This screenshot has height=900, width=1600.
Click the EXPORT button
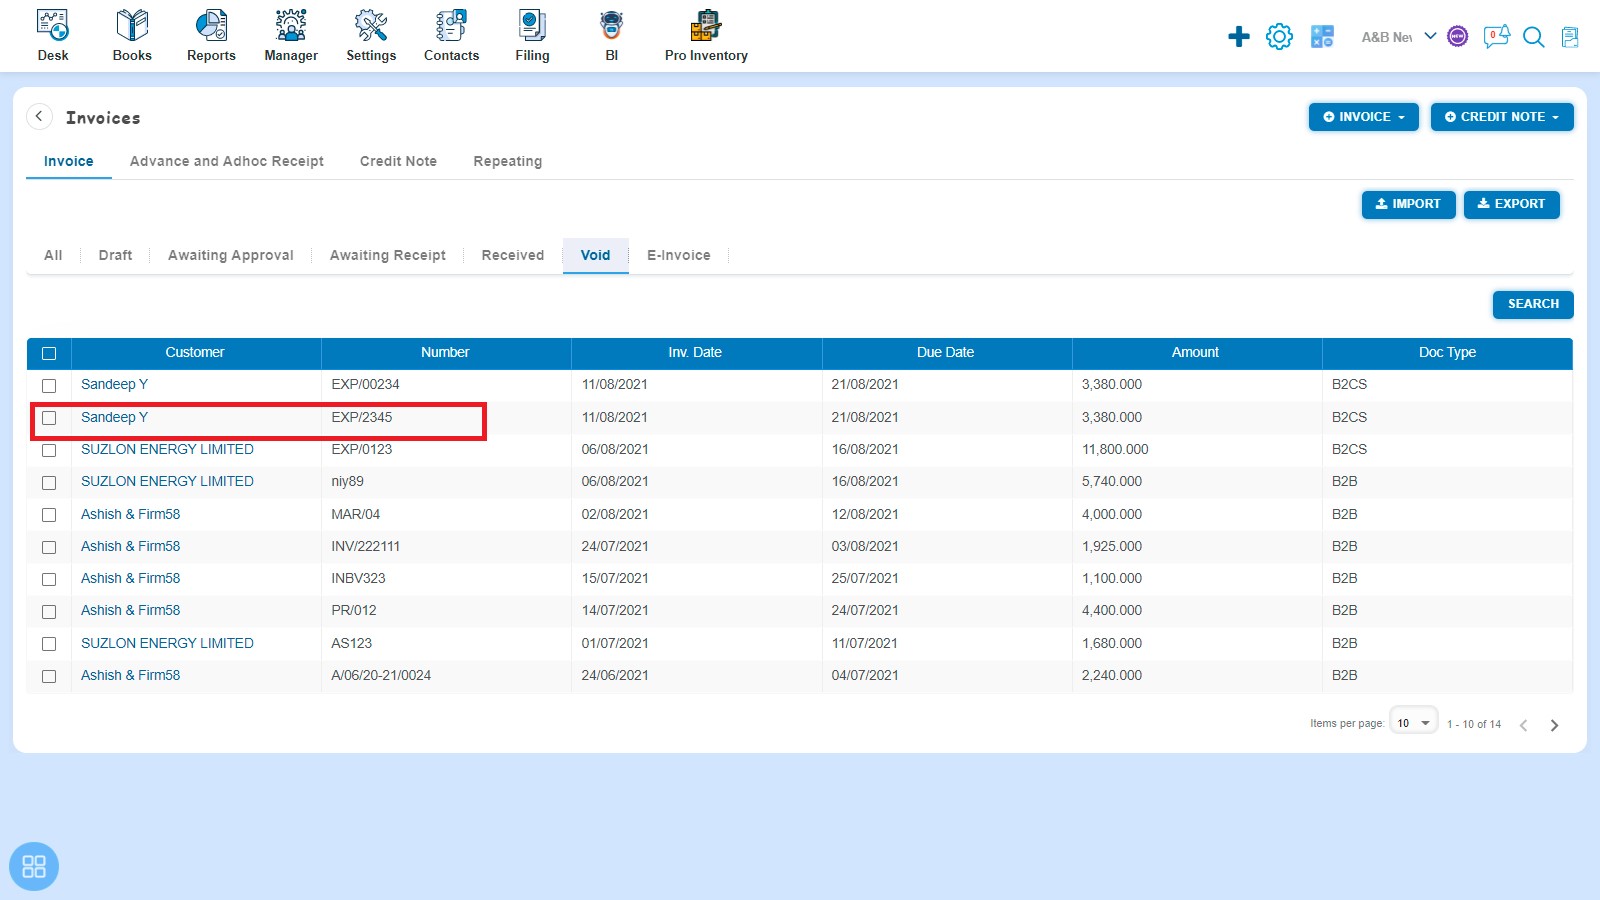point(1511,204)
